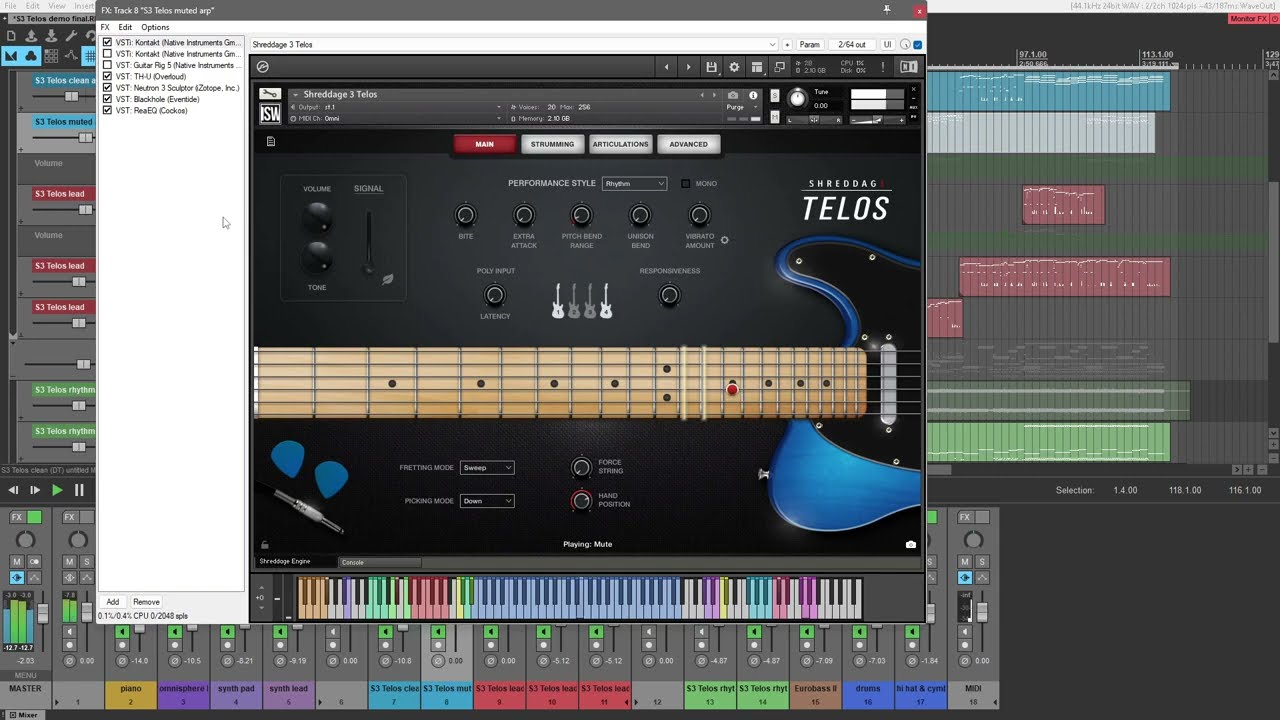Solo the MIDI track in mixer
The width and height of the screenshot is (1280, 720).
pyautogui.click(x=982, y=562)
